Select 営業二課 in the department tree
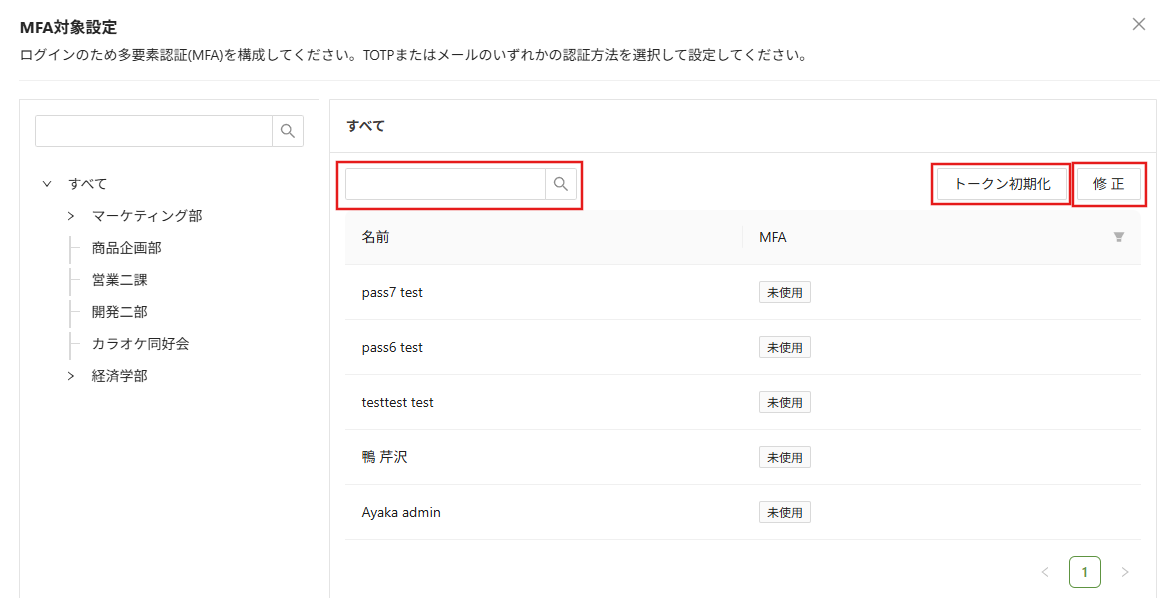The width and height of the screenshot is (1160, 598). click(x=119, y=280)
